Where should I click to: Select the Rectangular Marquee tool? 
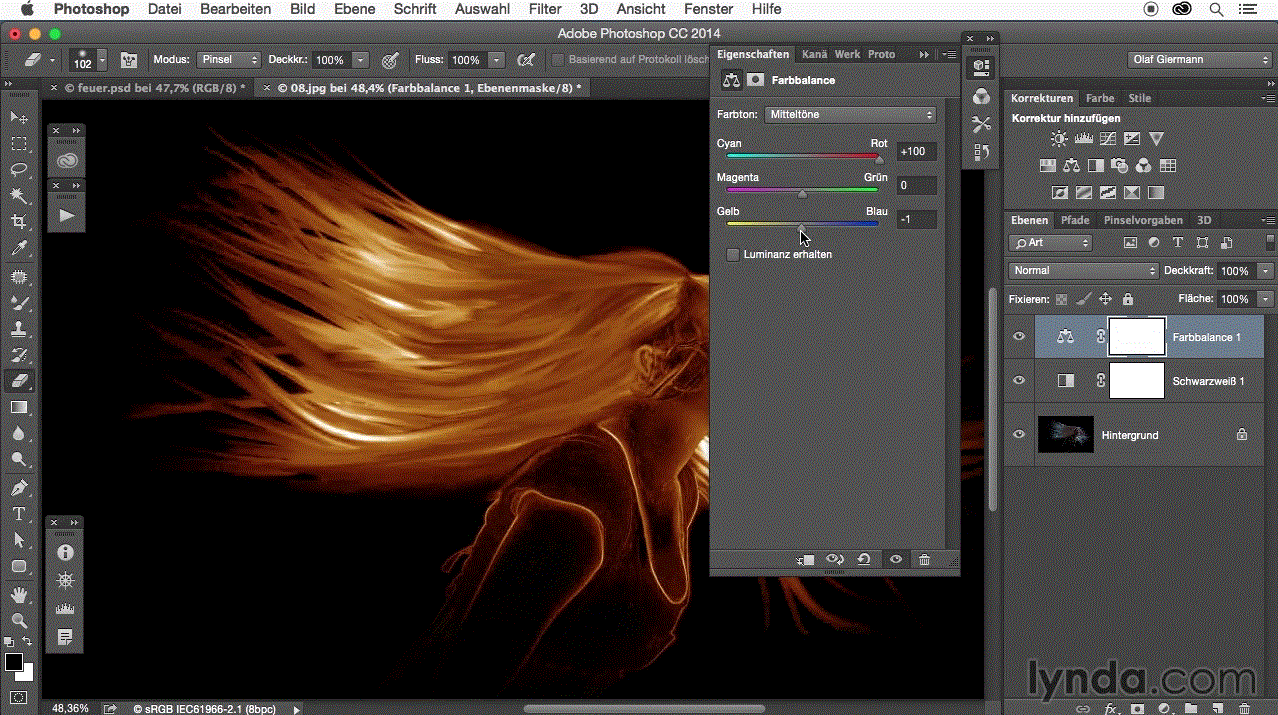point(19,144)
